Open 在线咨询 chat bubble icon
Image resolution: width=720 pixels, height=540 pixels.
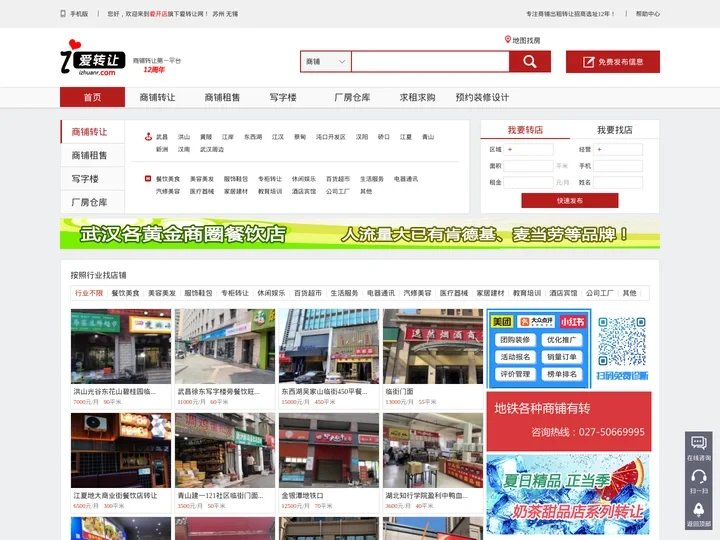(x=699, y=443)
